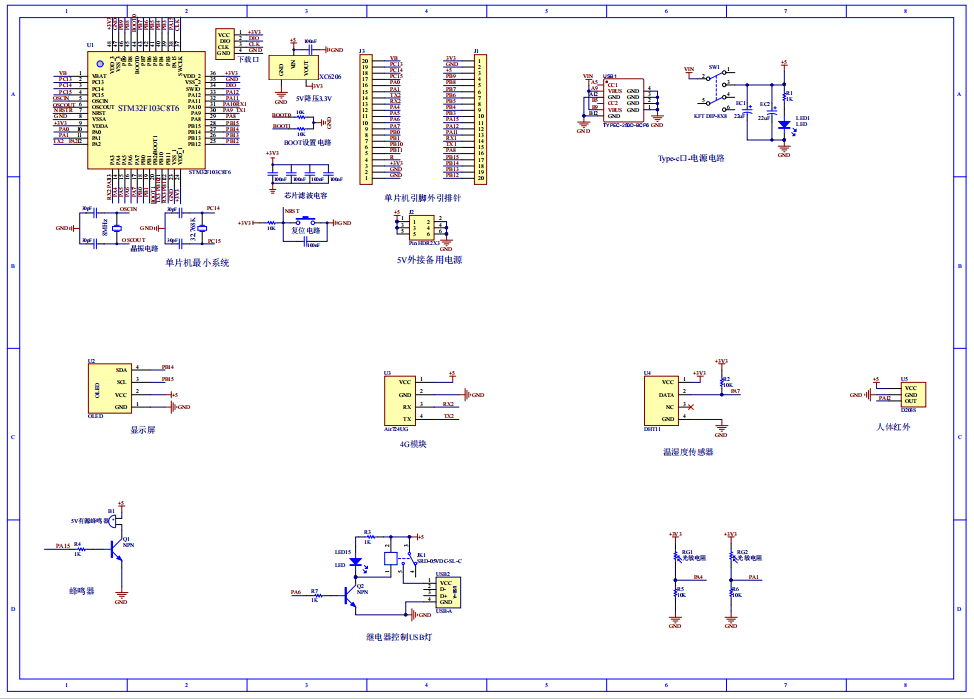This screenshot has width=974, height=699.
Task: Select the USB1 Type-C connector component
Action: point(620,100)
